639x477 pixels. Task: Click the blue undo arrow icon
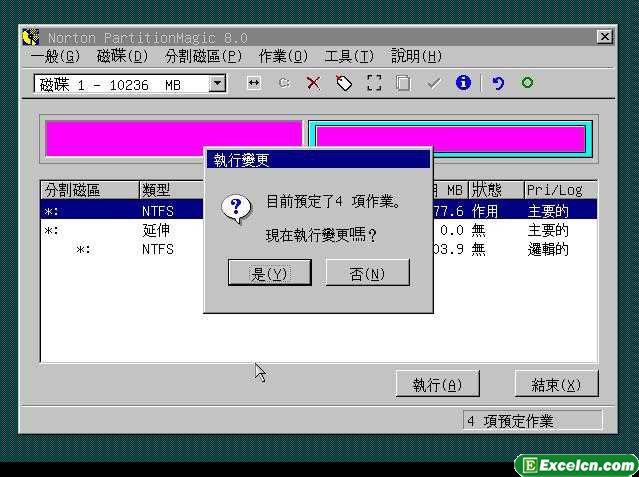[x=498, y=83]
